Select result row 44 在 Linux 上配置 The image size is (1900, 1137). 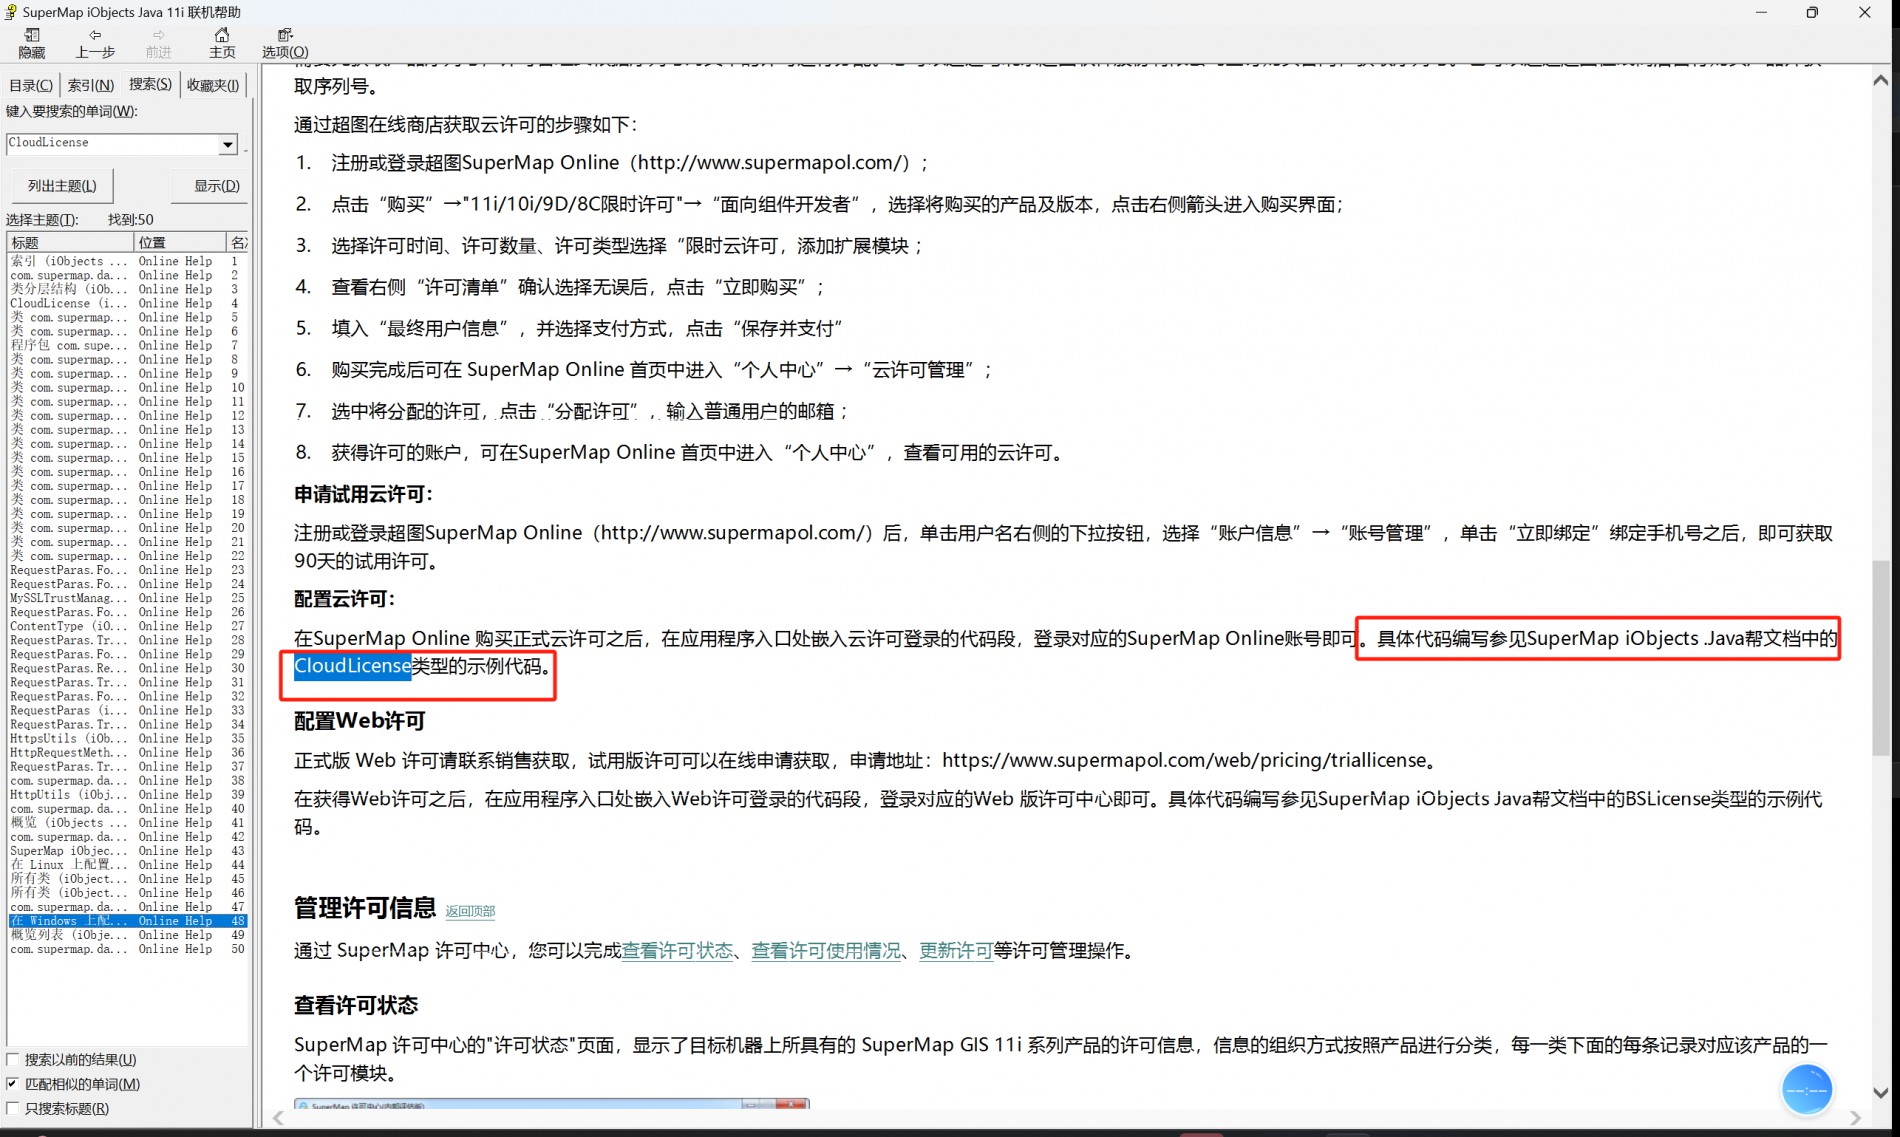pyautogui.click(x=128, y=865)
